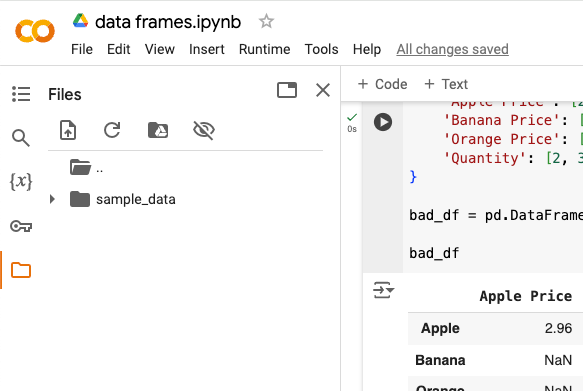Click the green execution checkmark status
This screenshot has width=583, height=391.
[352, 117]
